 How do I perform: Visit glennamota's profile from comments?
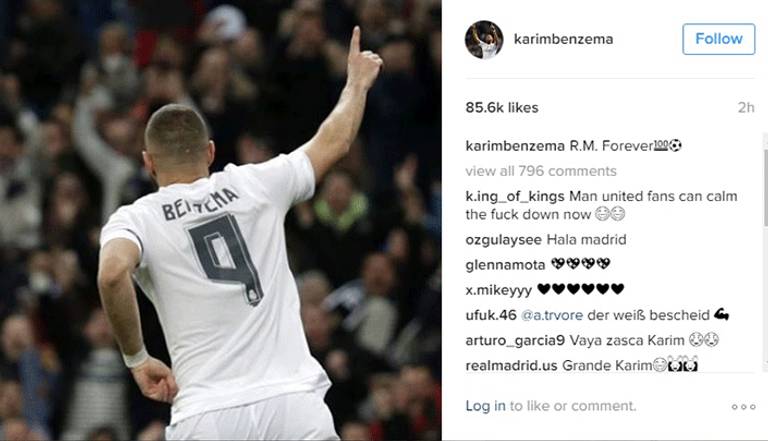coord(505,265)
